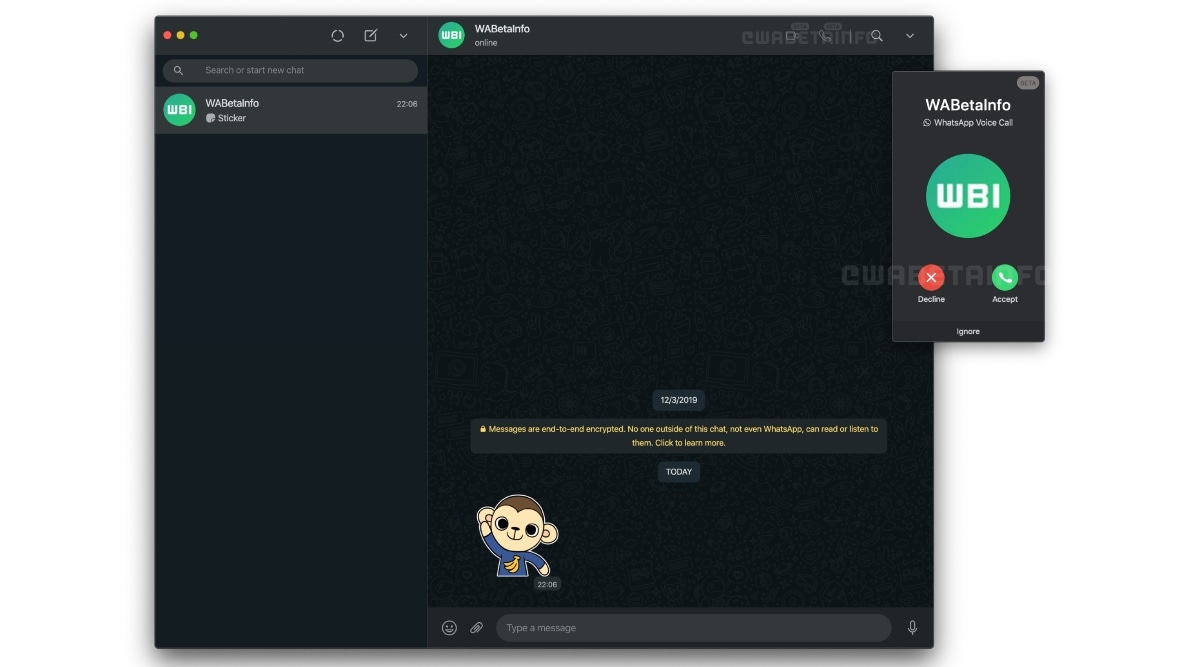
Task: Start a new chat with compose icon
Action: 371,35
